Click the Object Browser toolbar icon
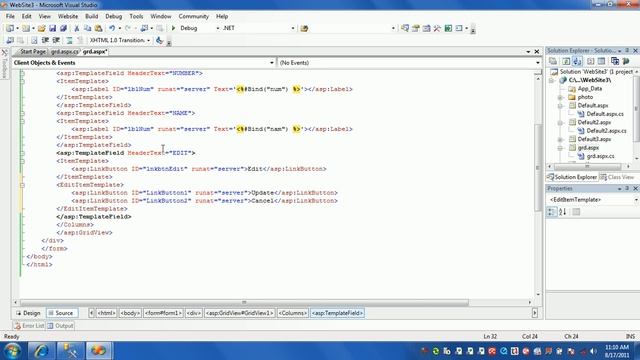Viewport: 640px width, 360px height. pyautogui.click(x=427, y=28)
